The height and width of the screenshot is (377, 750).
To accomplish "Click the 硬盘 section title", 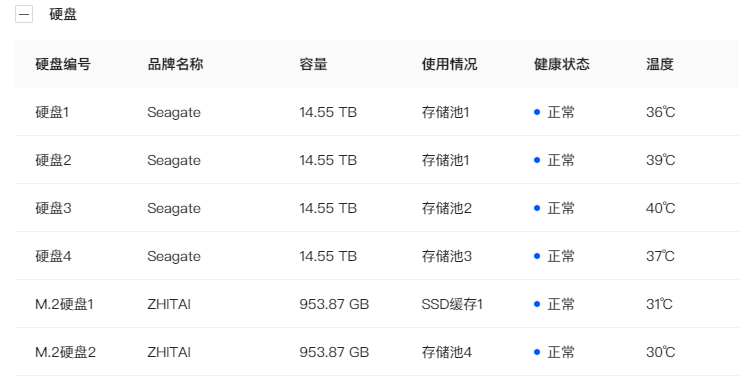I will click(63, 14).
